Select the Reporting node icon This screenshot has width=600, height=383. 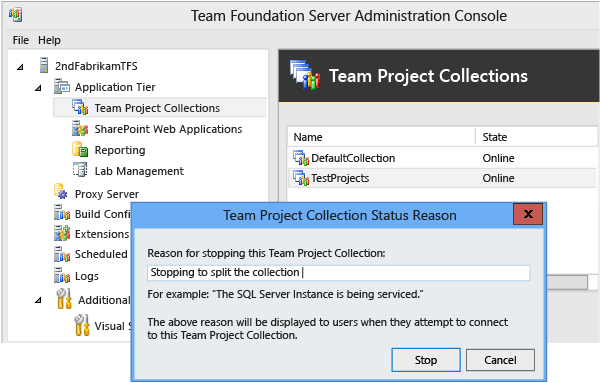pyautogui.click(x=80, y=150)
